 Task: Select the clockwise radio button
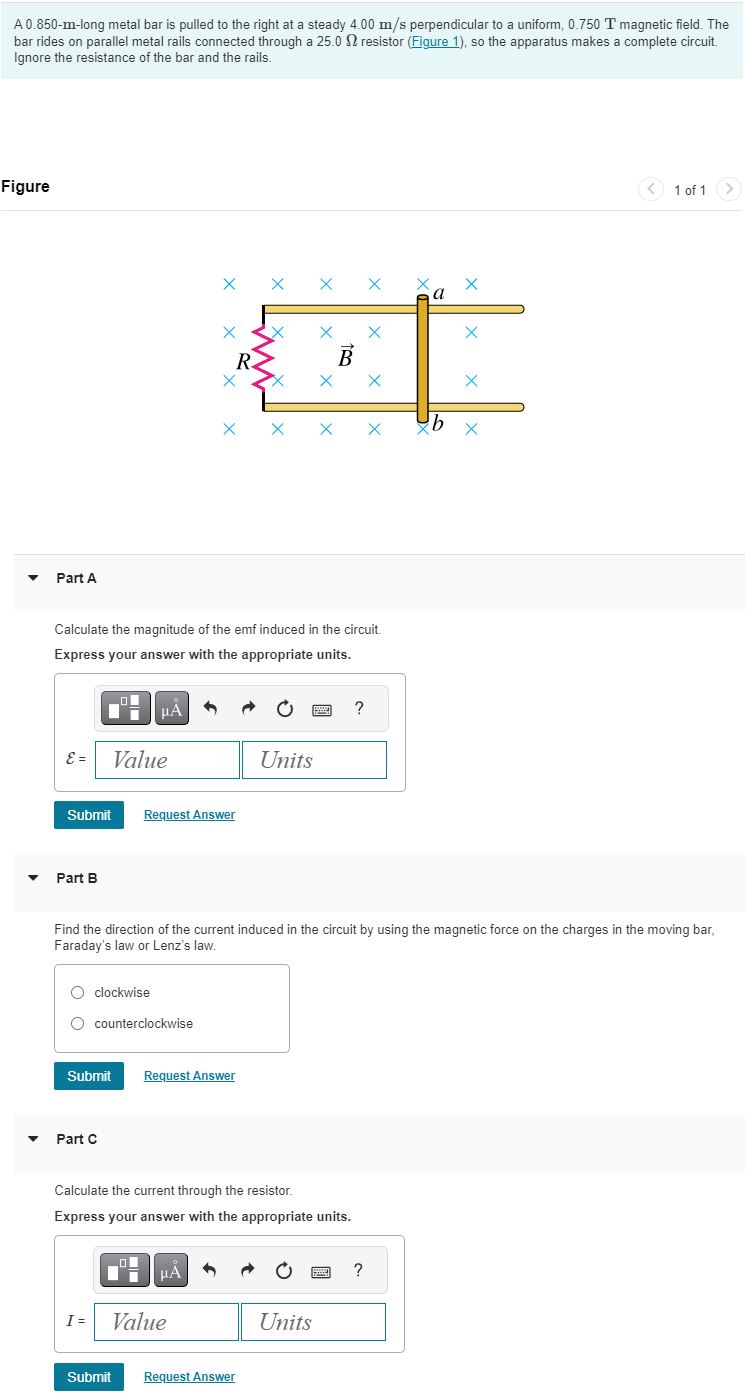click(77, 992)
